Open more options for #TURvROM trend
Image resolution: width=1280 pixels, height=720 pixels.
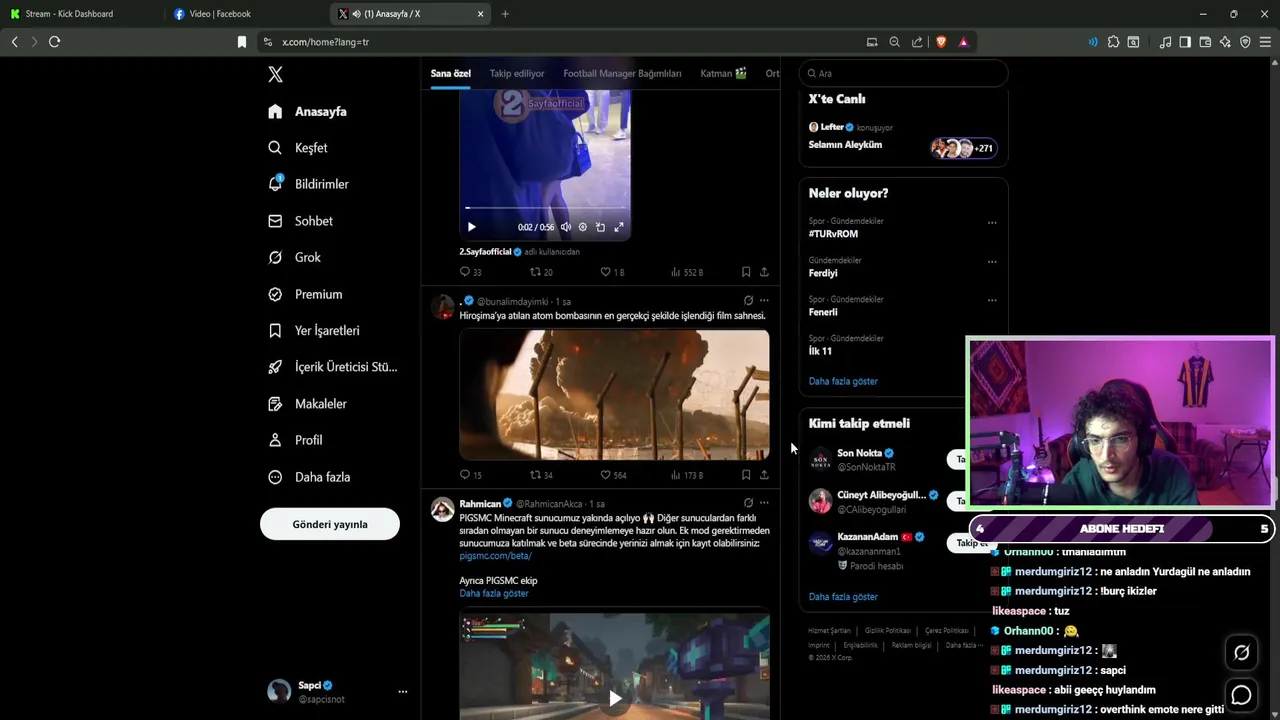click(x=992, y=223)
